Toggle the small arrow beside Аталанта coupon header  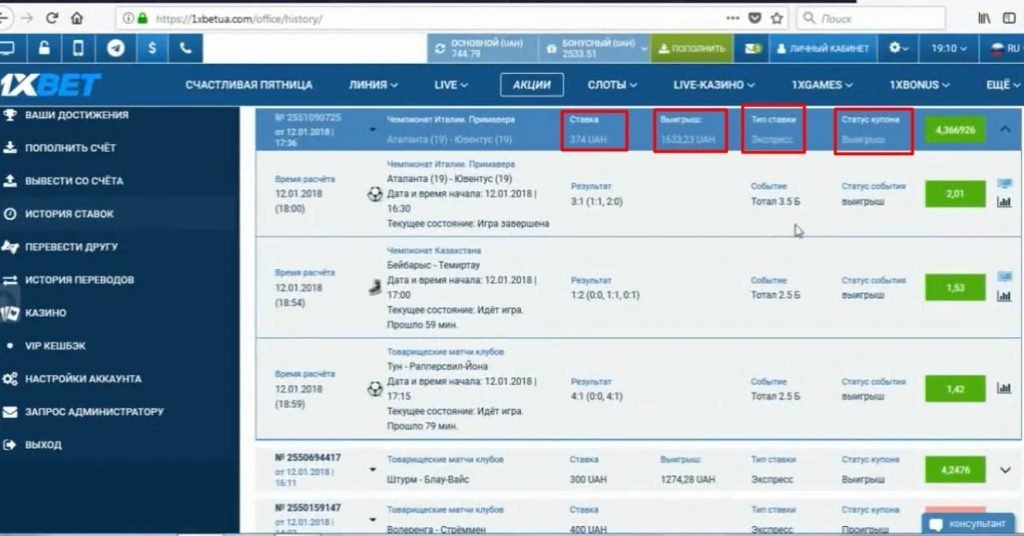pos(372,129)
